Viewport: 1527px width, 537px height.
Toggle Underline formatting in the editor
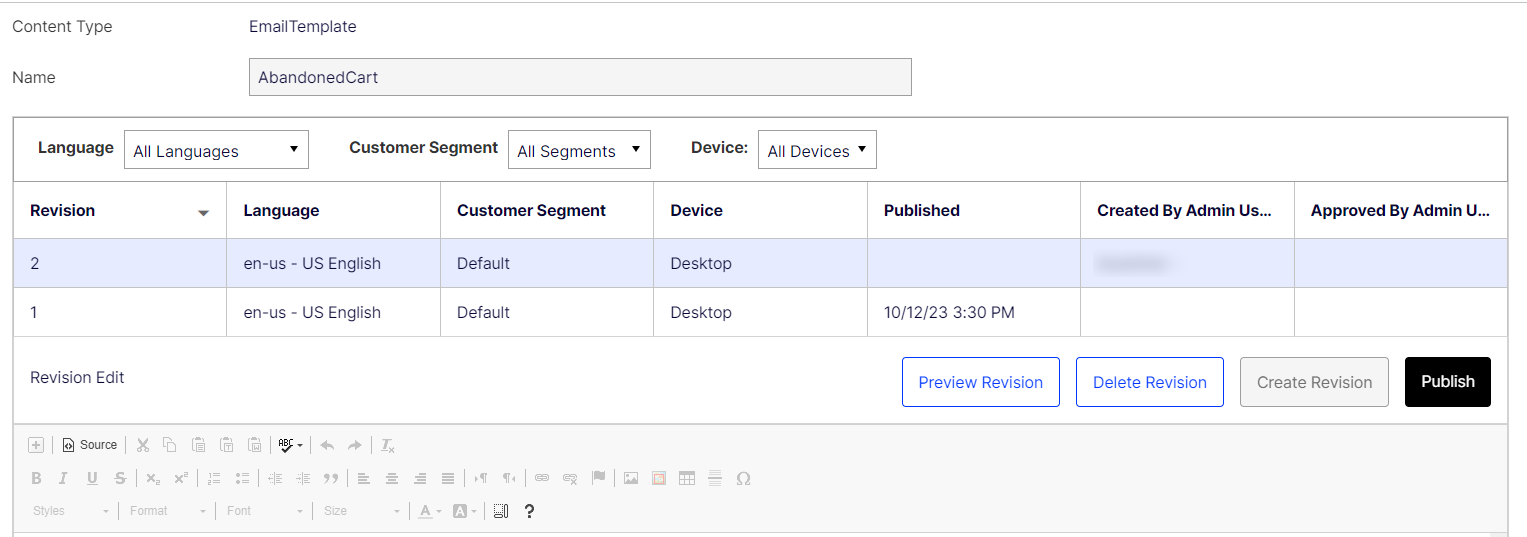coord(92,478)
